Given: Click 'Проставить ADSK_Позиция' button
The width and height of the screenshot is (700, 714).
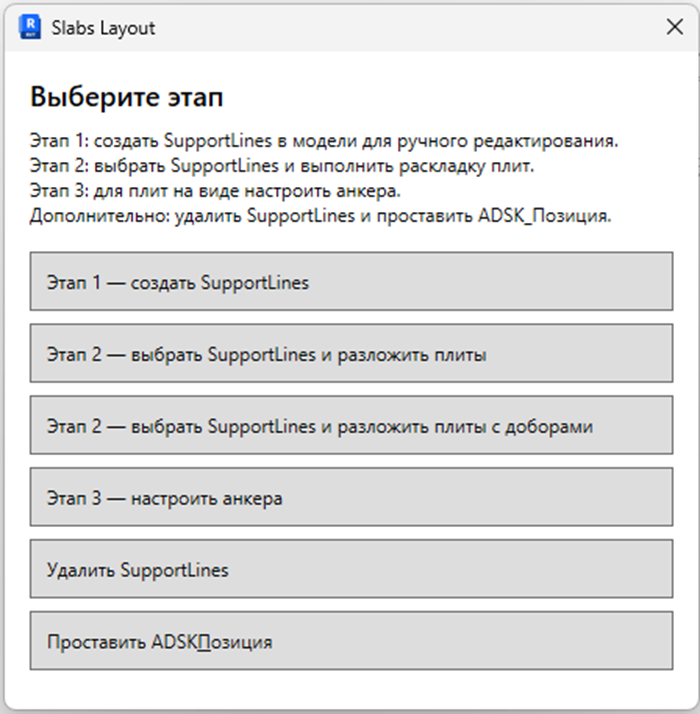Looking at the screenshot, I should [351, 641].
